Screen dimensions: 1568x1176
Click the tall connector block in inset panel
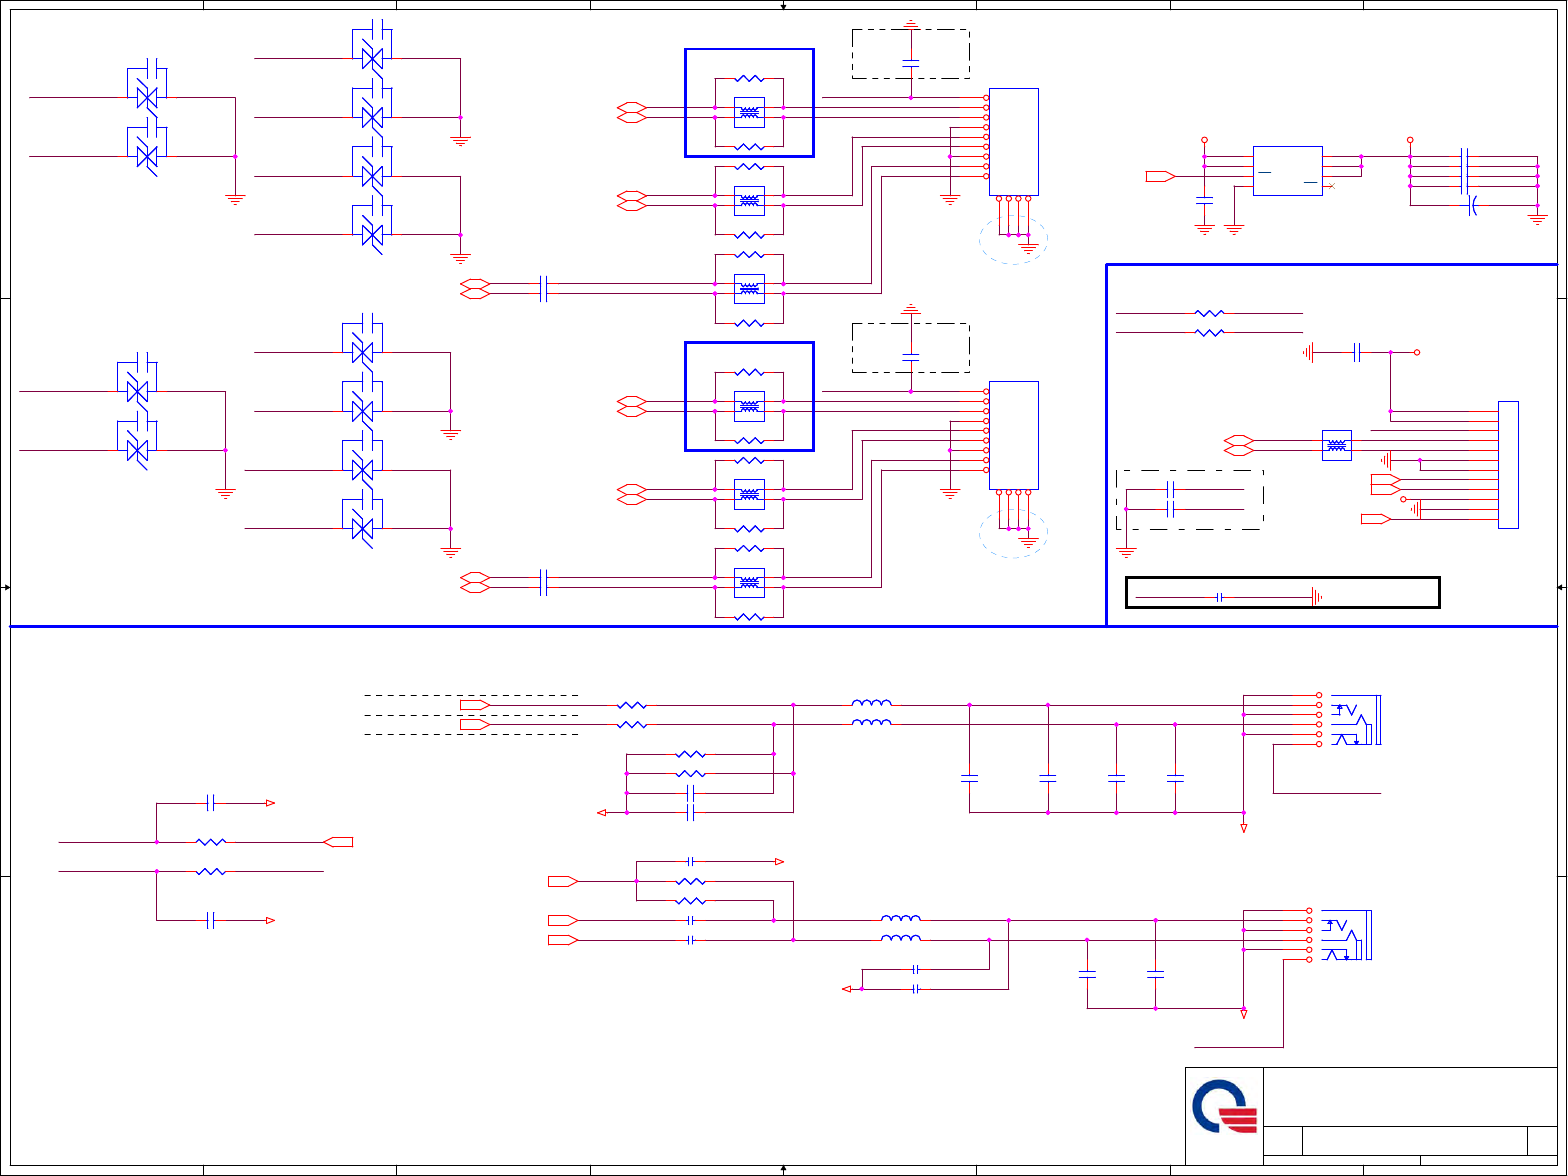[x=1508, y=464]
